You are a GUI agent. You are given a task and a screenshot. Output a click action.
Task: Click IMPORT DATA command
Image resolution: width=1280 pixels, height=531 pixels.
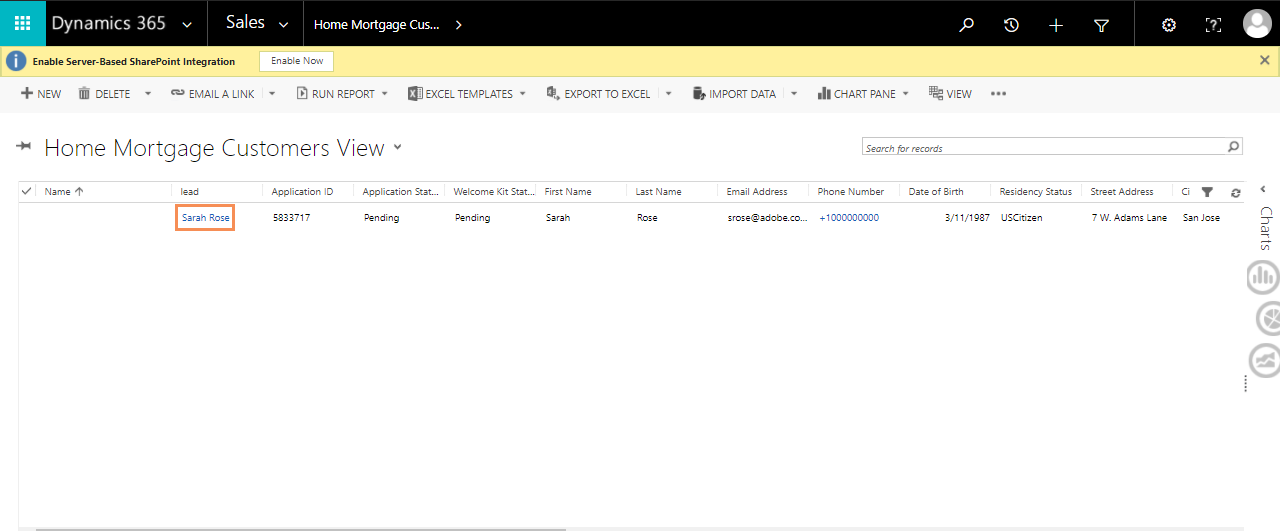click(x=734, y=94)
